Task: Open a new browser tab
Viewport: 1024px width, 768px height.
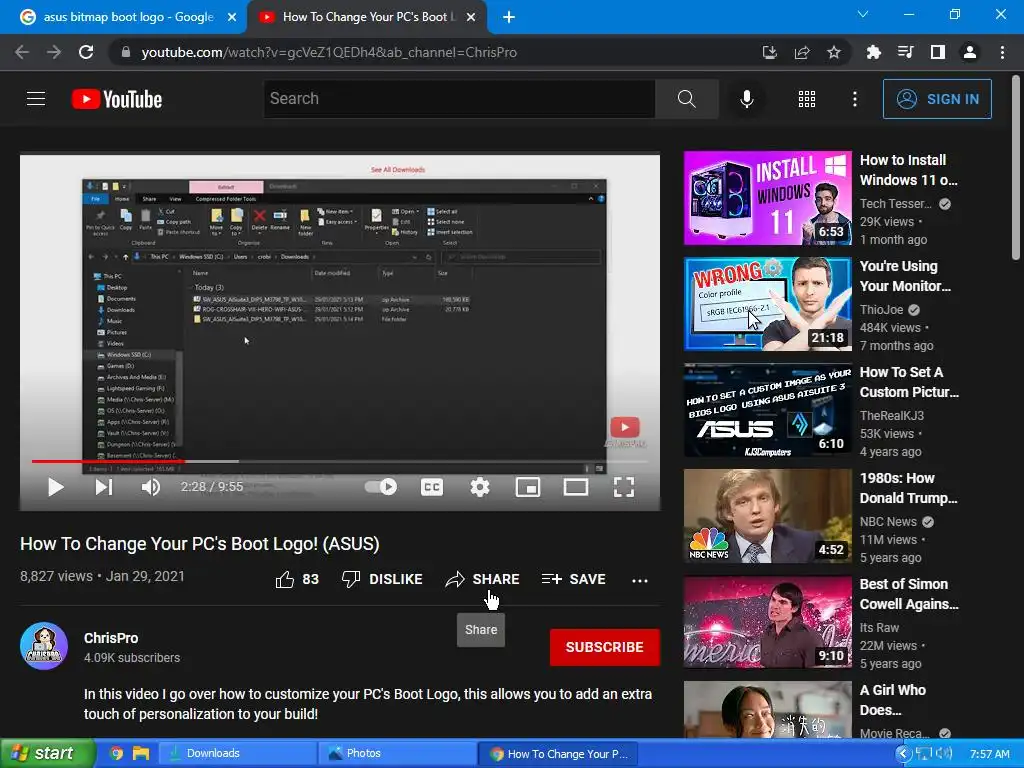Action: [x=509, y=17]
